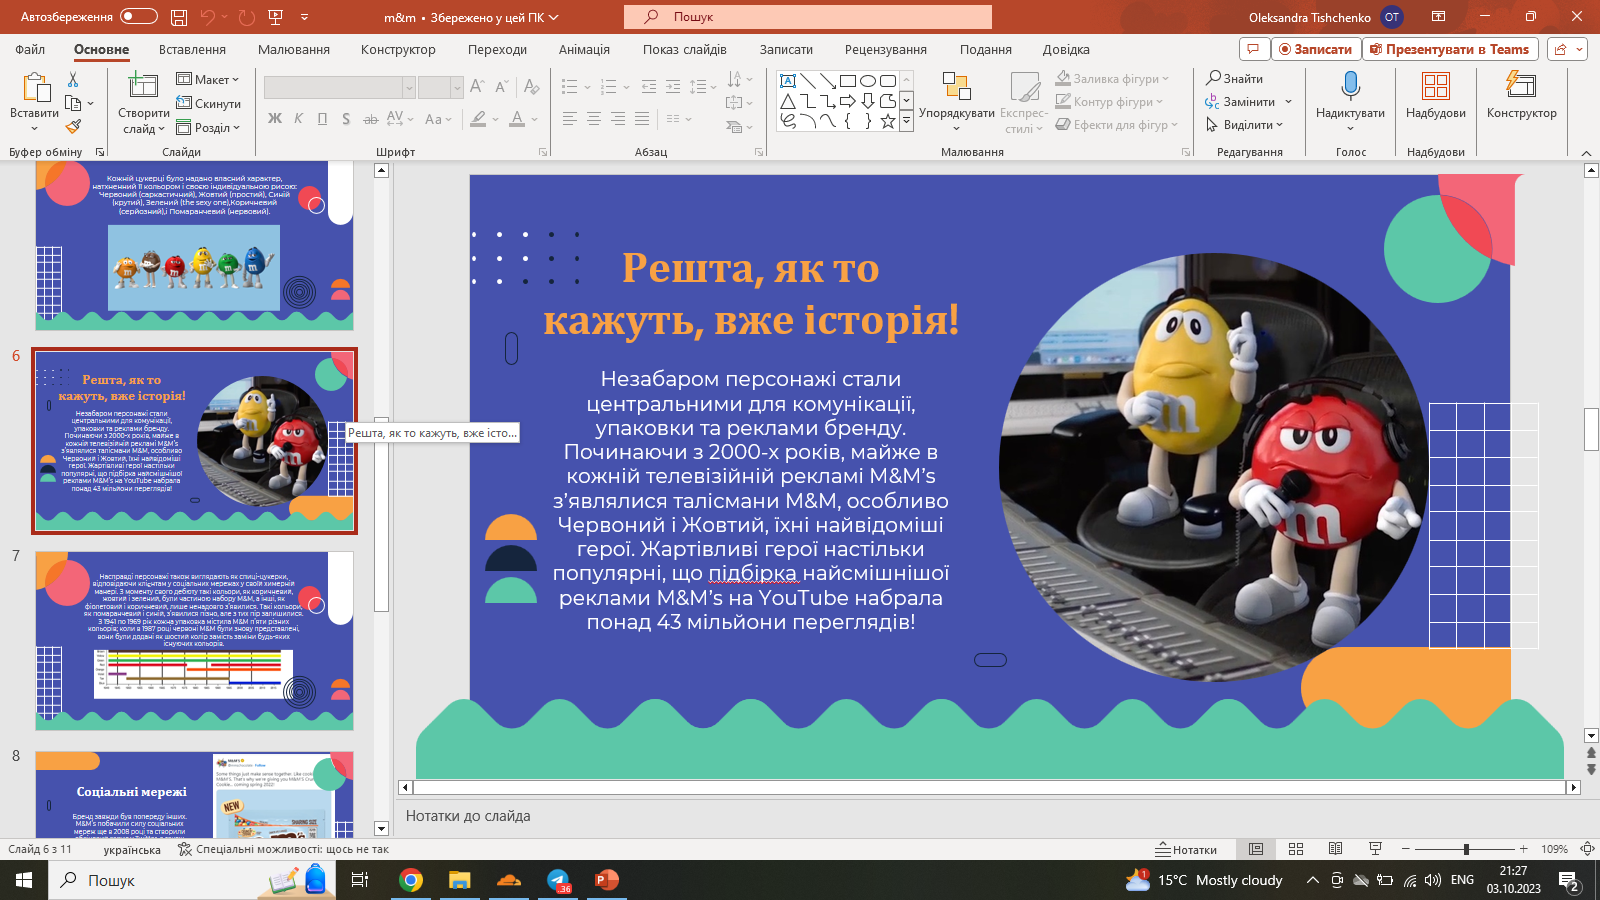Select slide 7 thumbnail
This screenshot has width=1600, height=900.
(194, 640)
